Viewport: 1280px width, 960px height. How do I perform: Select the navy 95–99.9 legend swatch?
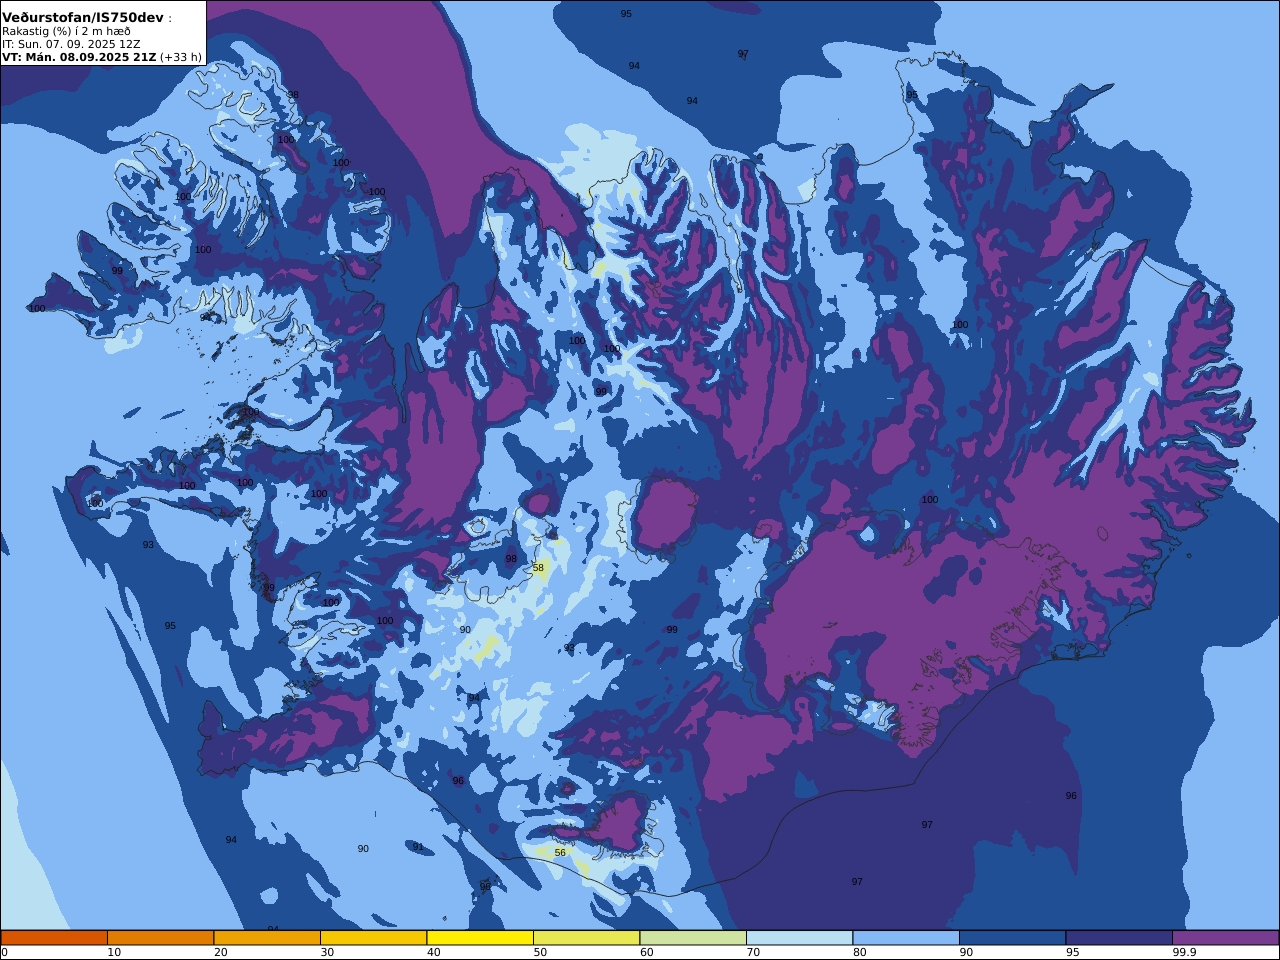click(x=1119, y=938)
